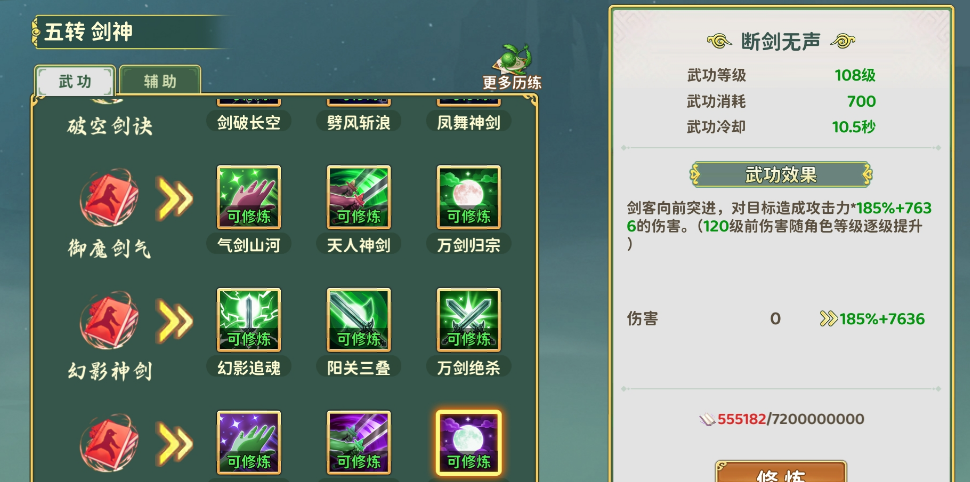
Task: Click the 武功效果 header banner
Action: [781, 174]
